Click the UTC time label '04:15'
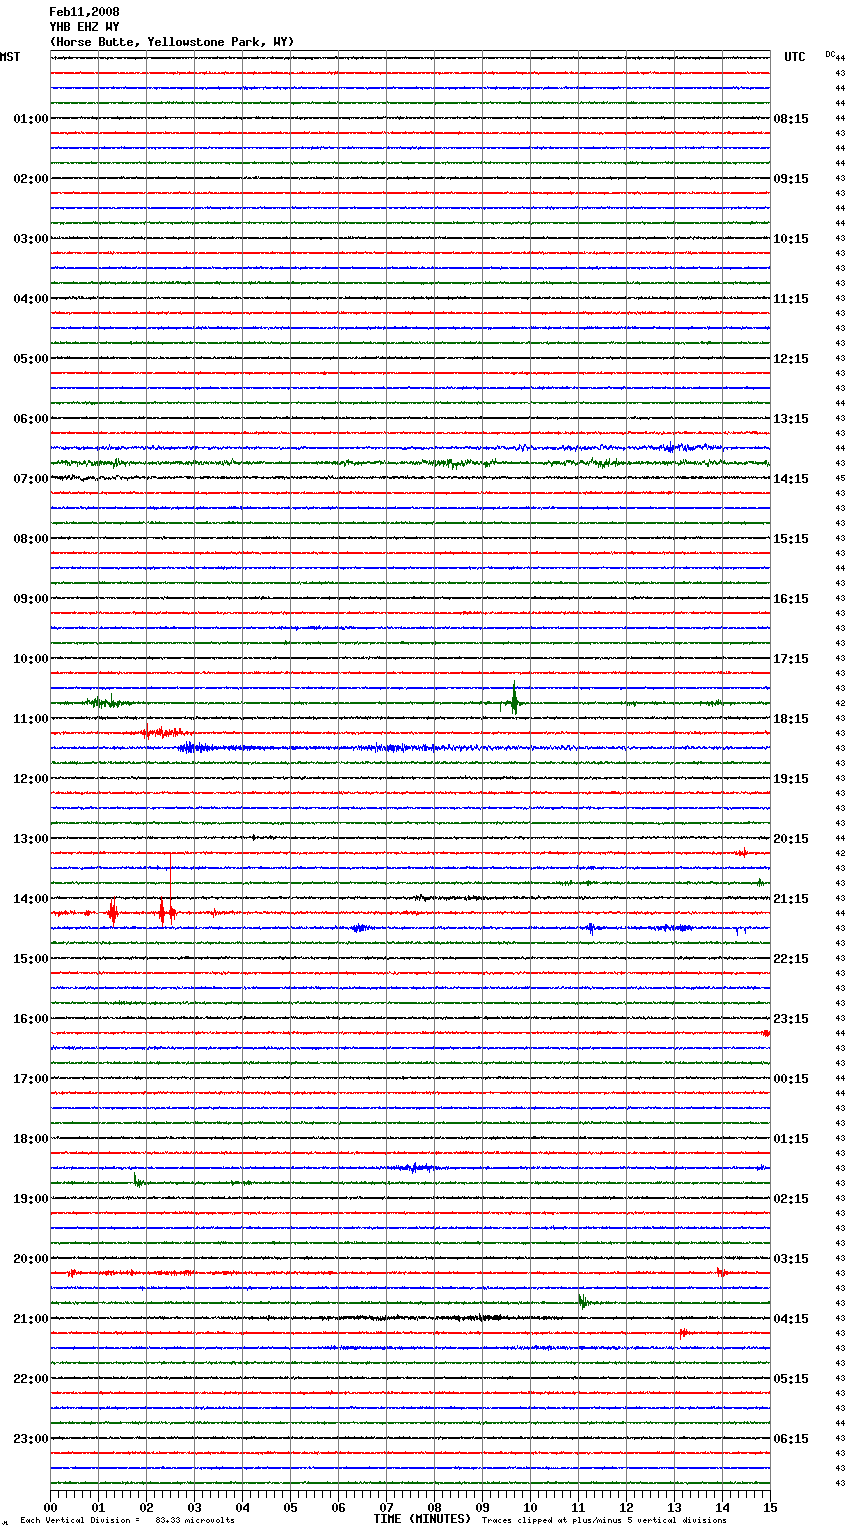Image resolution: width=850 pixels, height=1534 pixels. [x=791, y=1319]
